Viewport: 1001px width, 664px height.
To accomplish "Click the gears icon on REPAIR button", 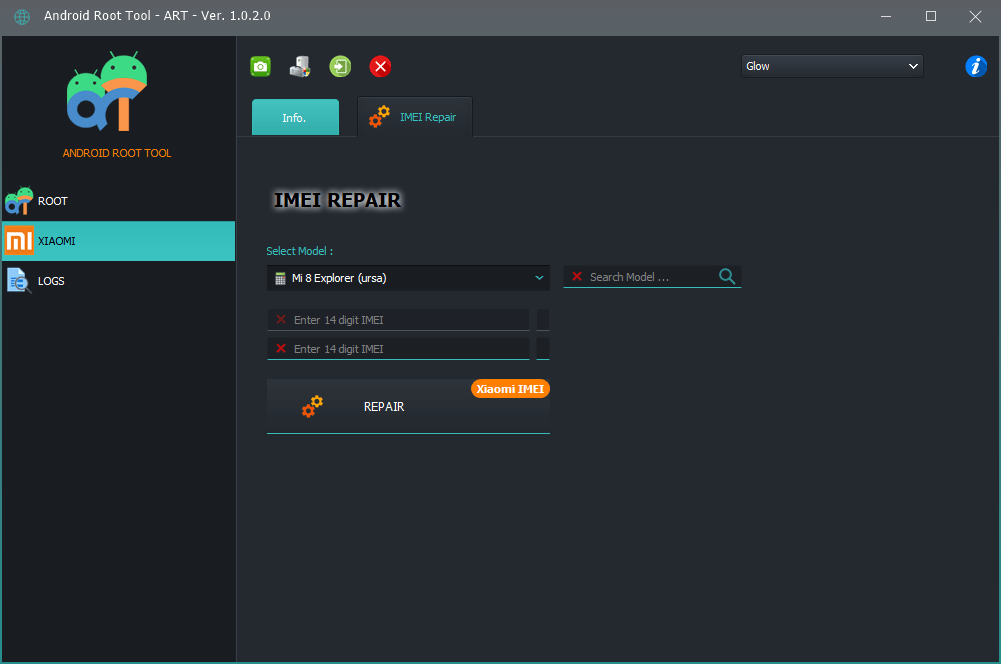I will pos(312,406).
